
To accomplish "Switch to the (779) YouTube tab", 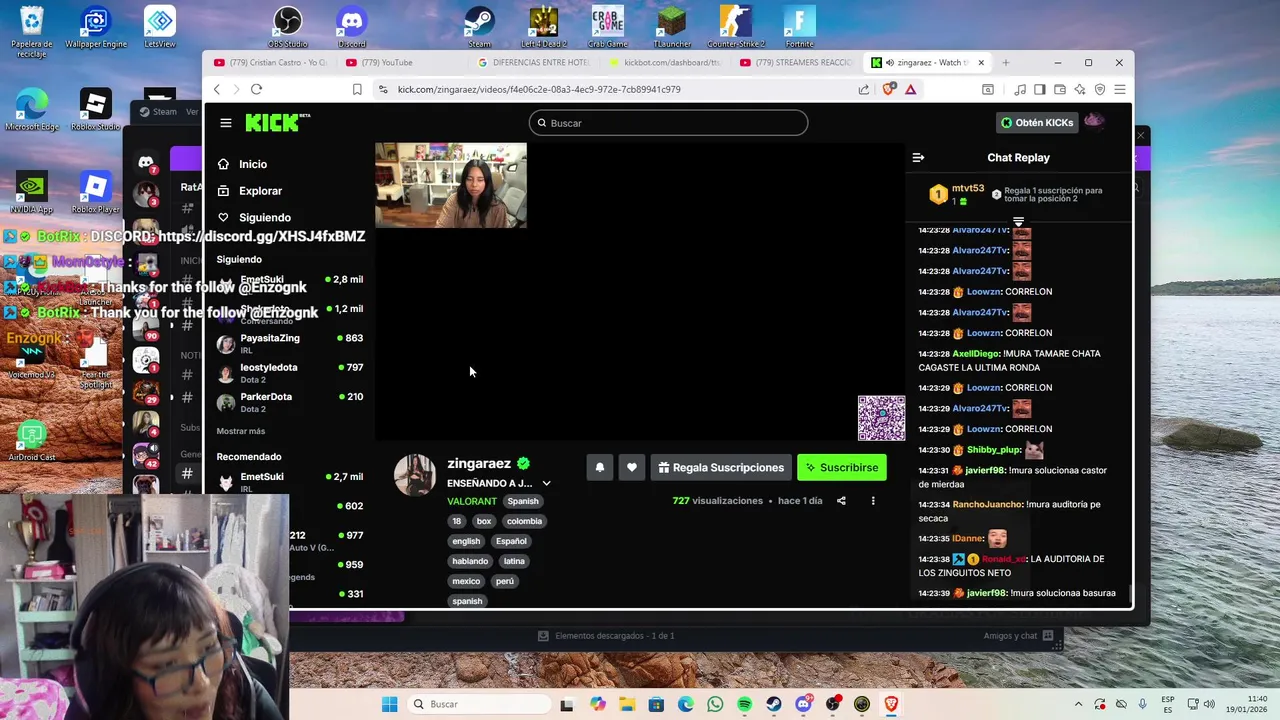I will click(400, 63).
